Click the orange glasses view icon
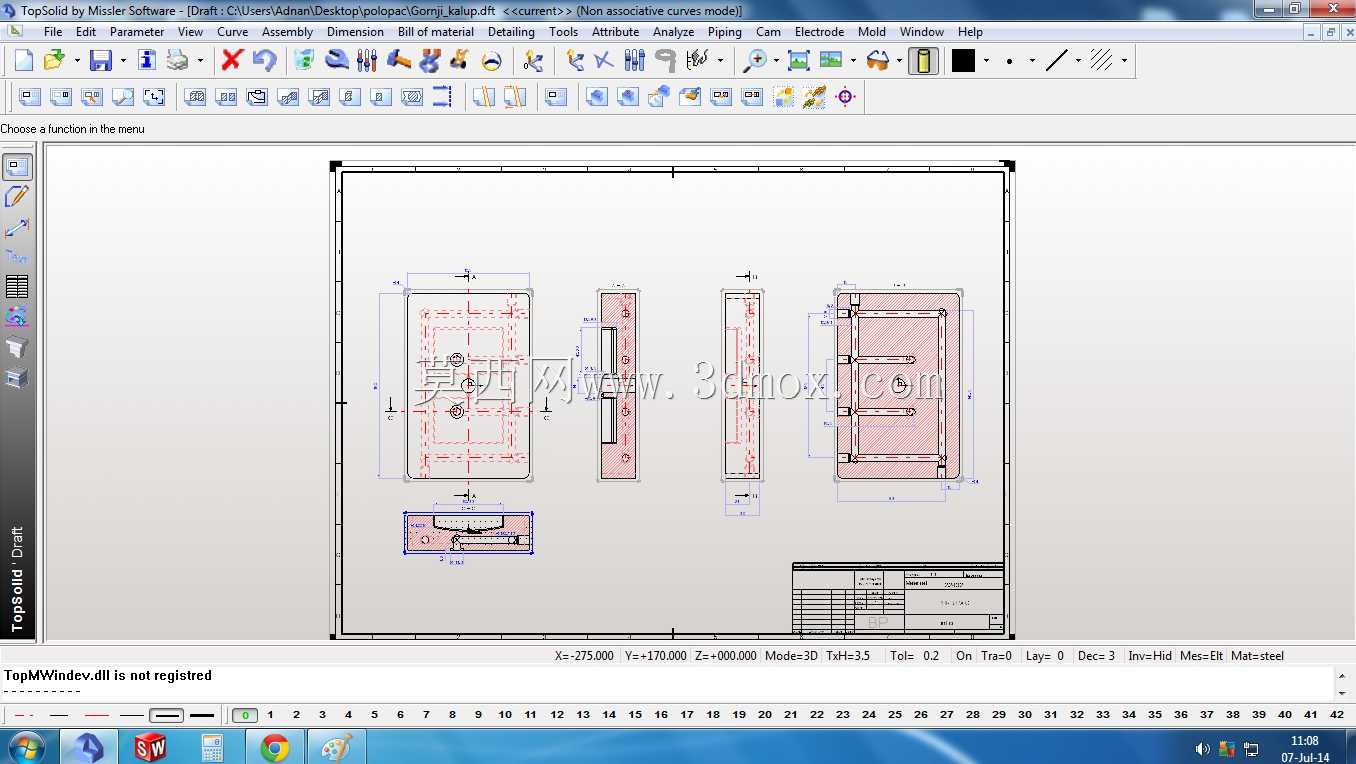The height and width of the screenshot is (764, 1356). point(877,61)
